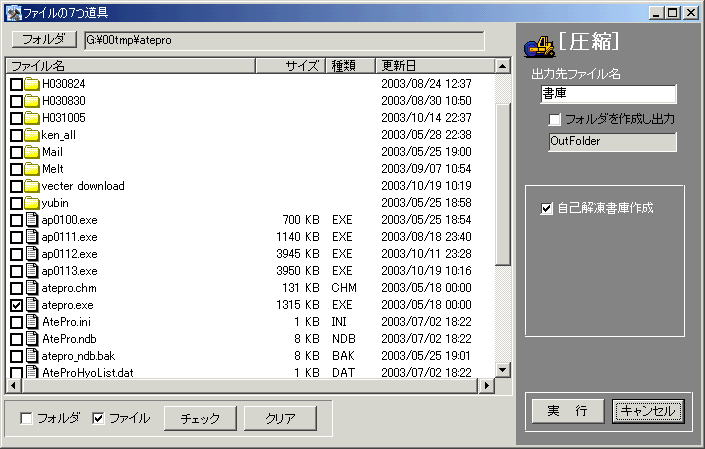
Task: Select the atepro_ndb.bak file name
Action: tap(78, 356)
